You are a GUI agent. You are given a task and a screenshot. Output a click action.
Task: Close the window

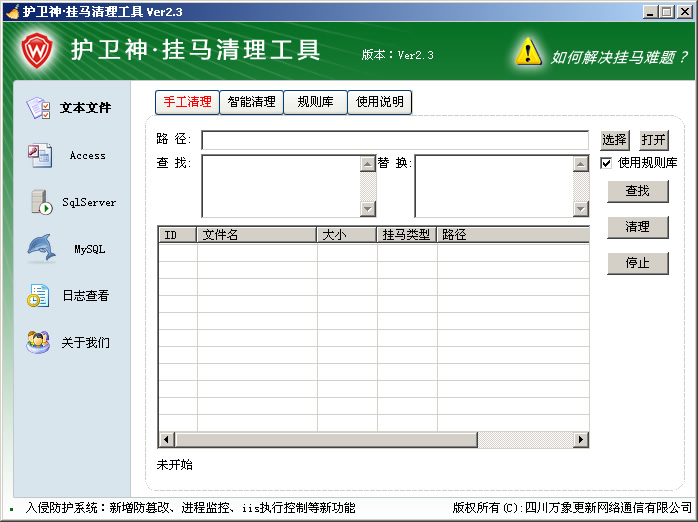(685, 12)
